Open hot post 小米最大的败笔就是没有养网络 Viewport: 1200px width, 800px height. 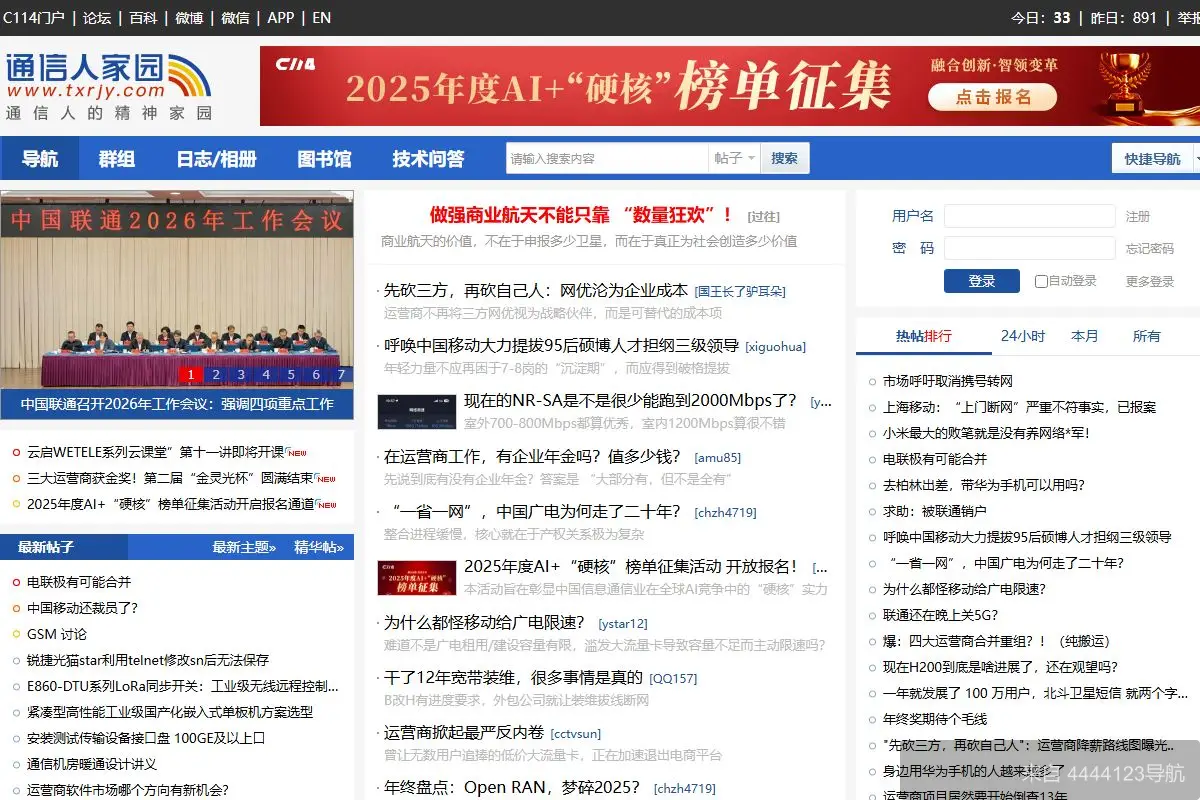tap(986, 433)
